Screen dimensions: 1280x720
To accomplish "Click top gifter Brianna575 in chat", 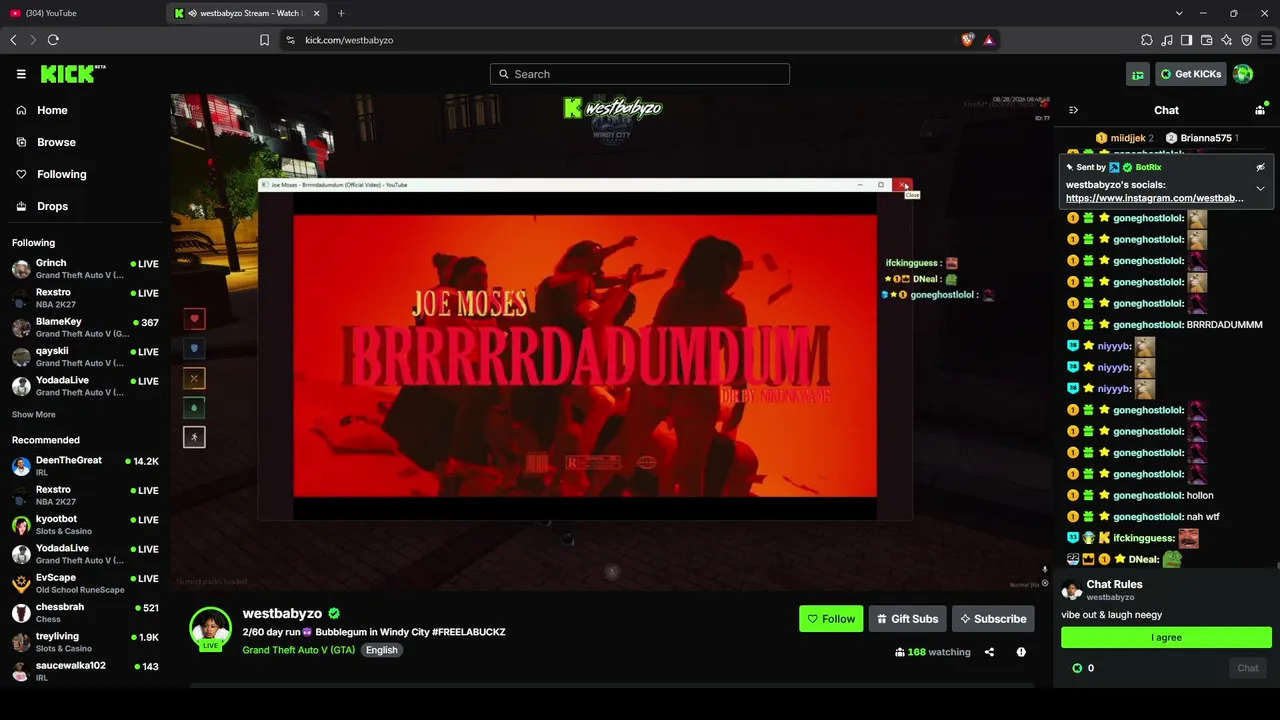I will (x=1202, y=138).
